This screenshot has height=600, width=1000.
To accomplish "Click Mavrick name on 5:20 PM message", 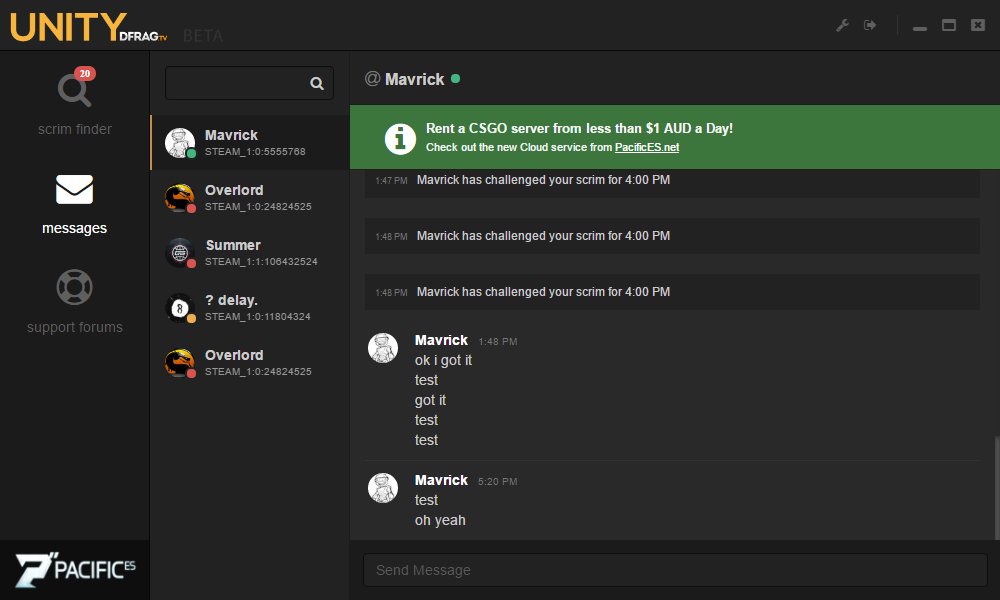I will click(x=441, y=480).
